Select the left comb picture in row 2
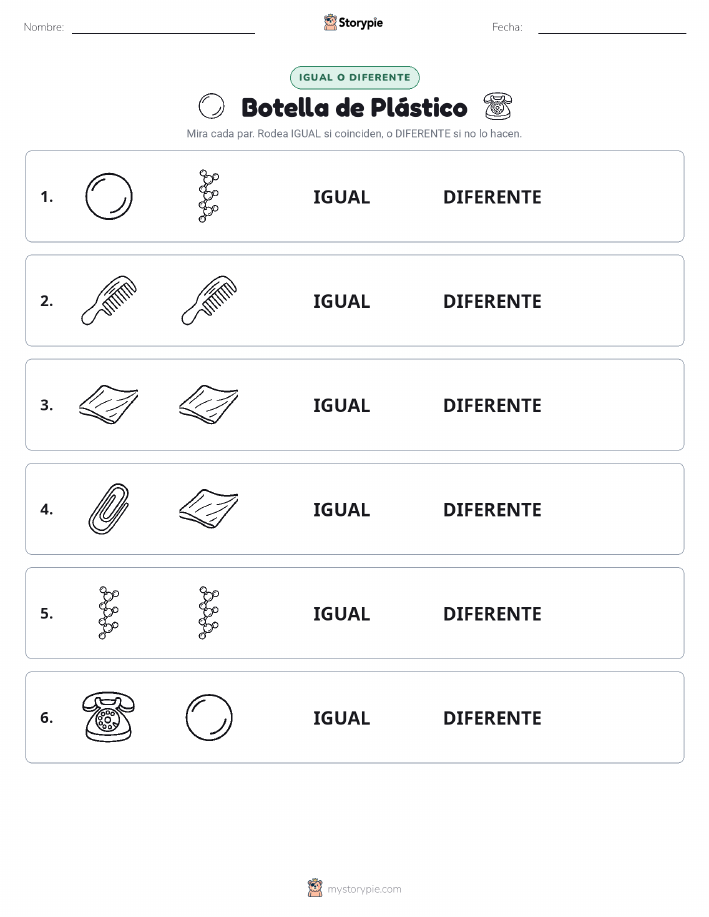Image resolution: width=709 pixels, height=917 pixels. (x=109, y=301)
